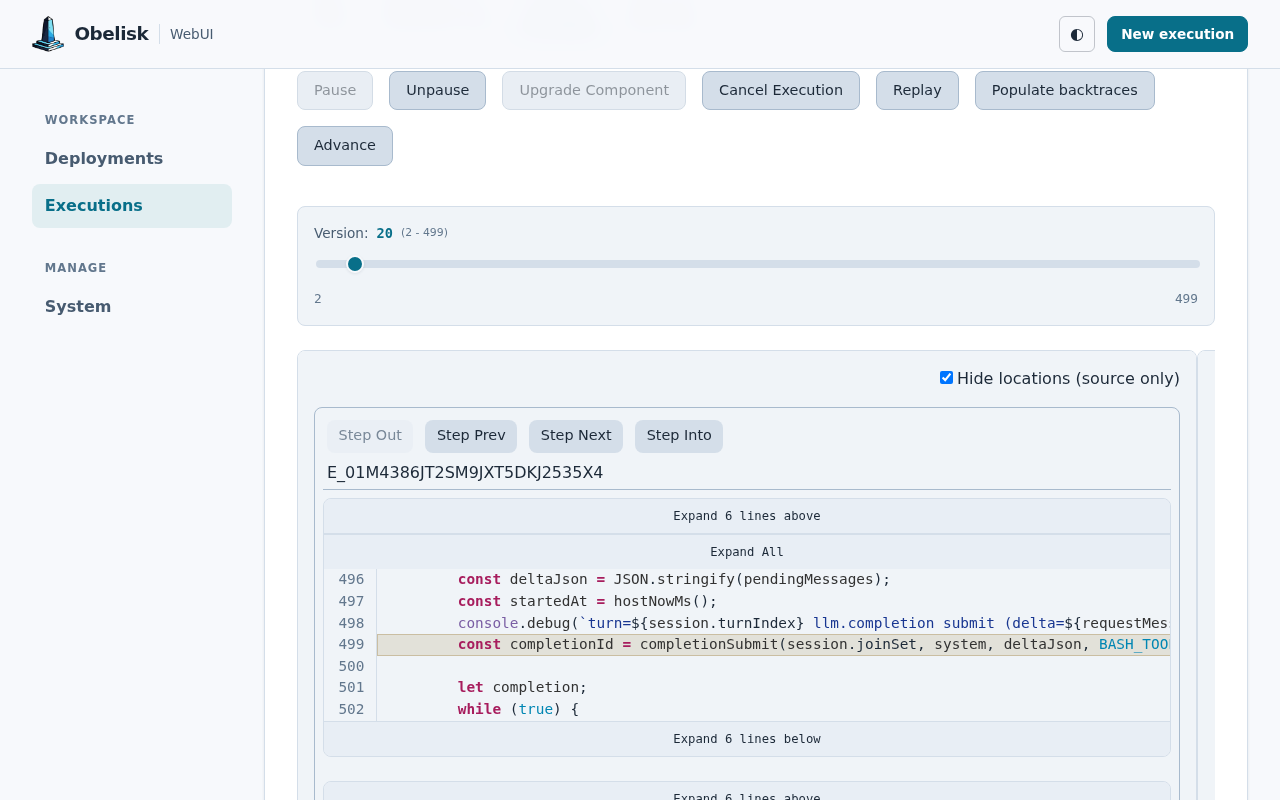Click the Replay button

pyautogui.click(x=917, y=90)
